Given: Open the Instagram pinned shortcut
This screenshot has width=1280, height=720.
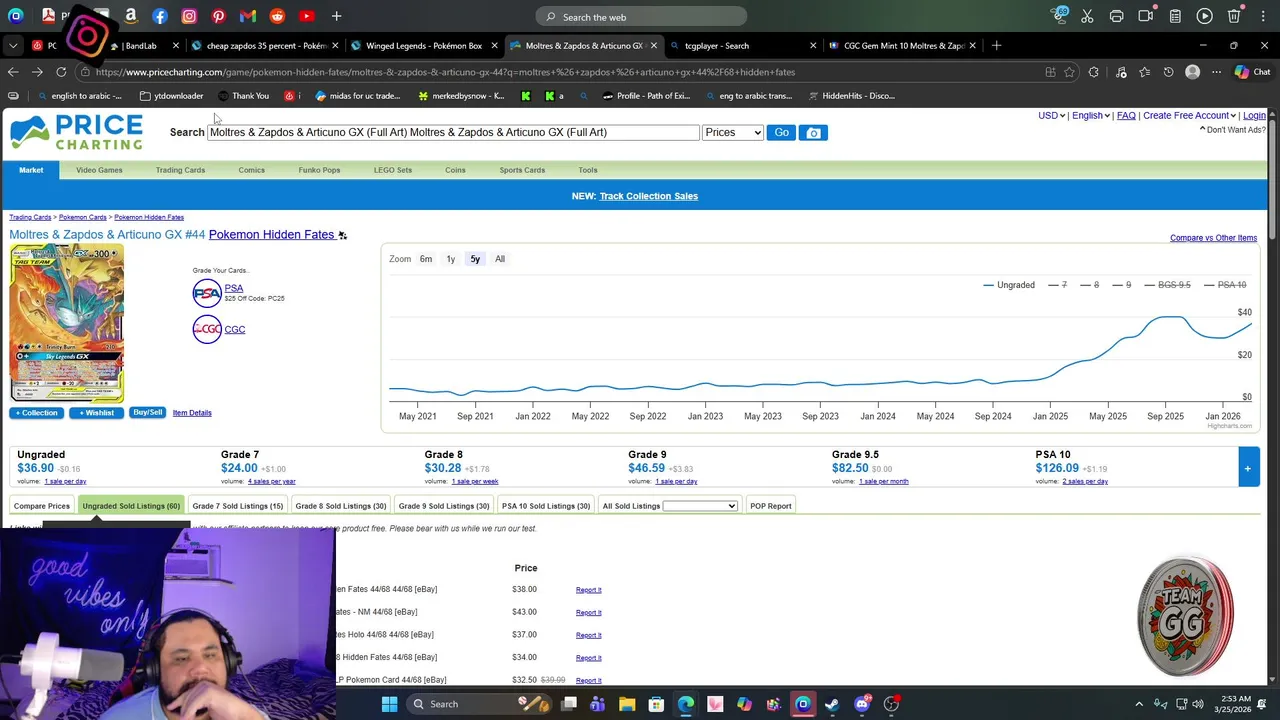Looking at the screenshot, I should (x=189, y=16).
